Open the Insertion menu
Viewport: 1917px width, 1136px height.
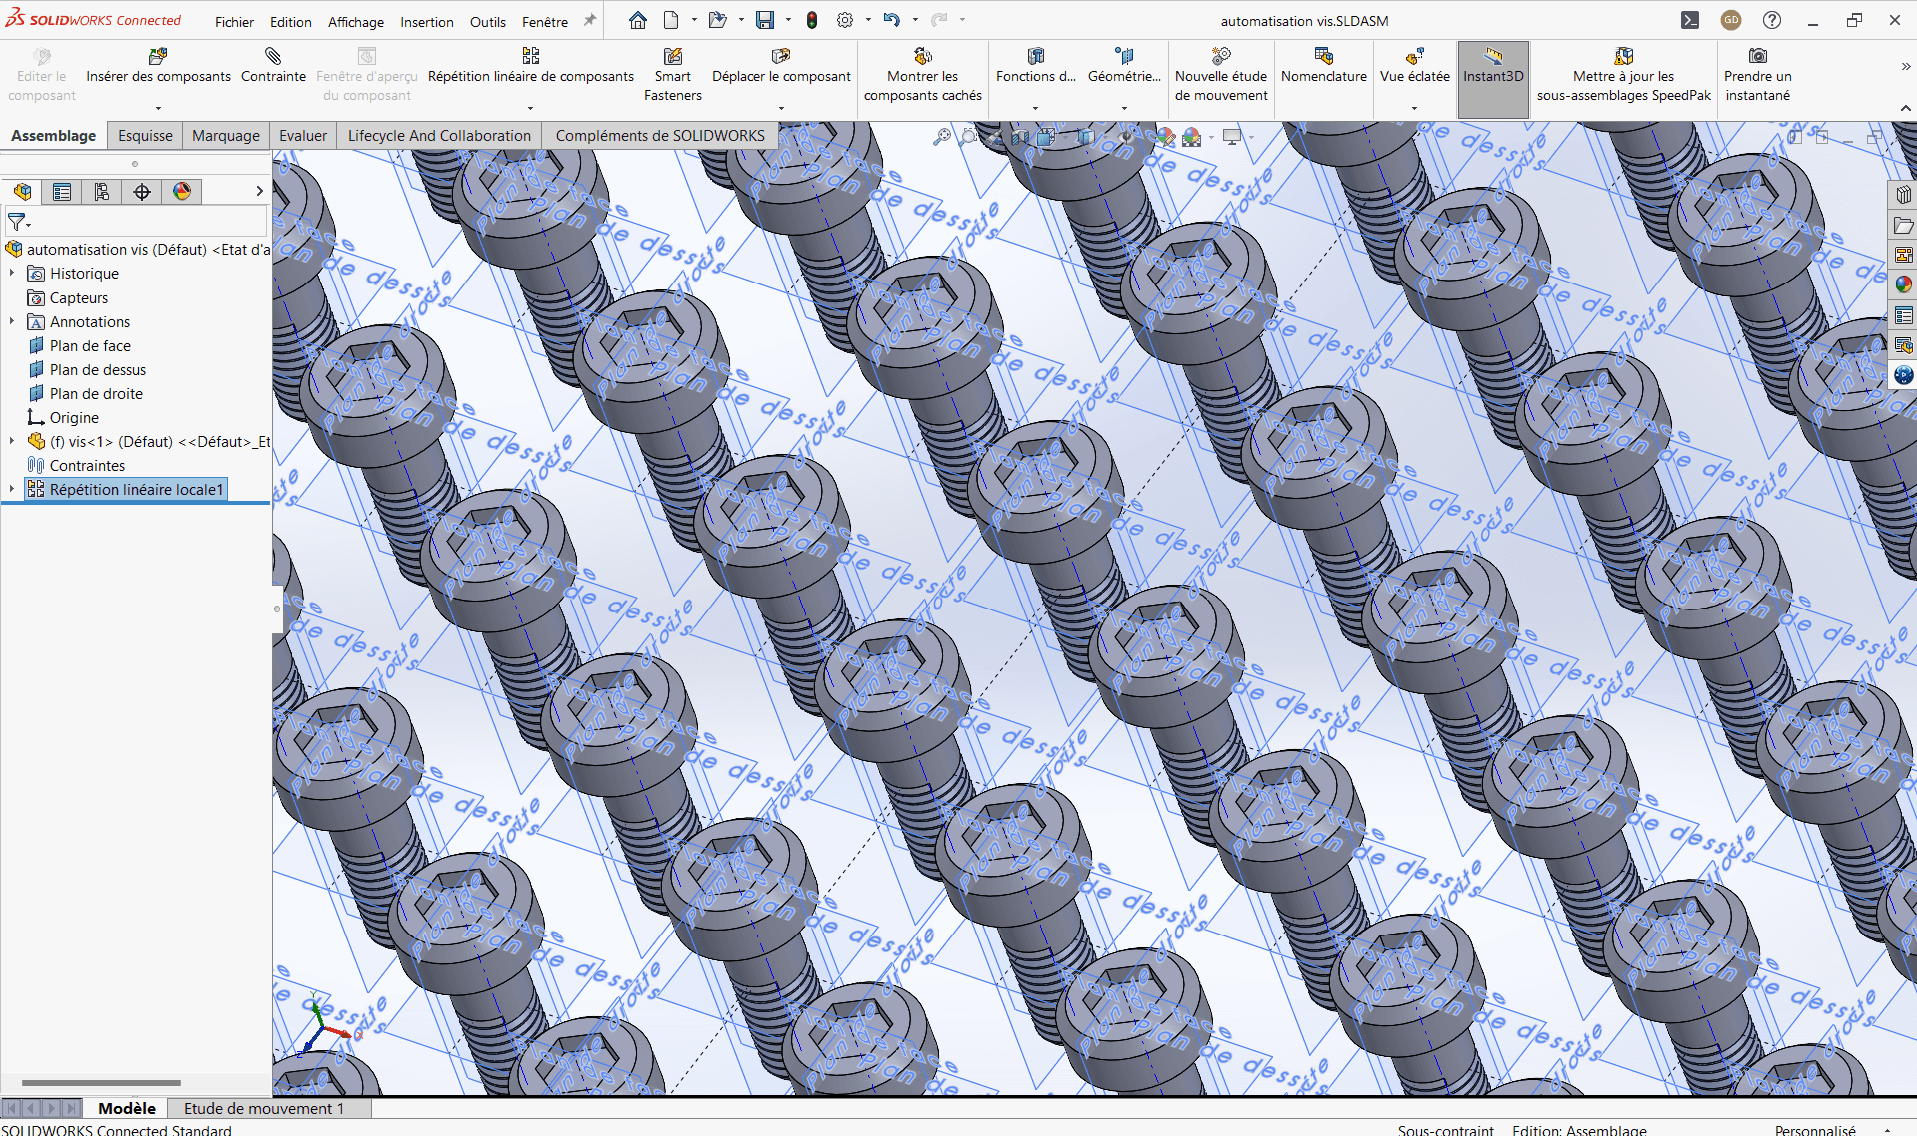[x=427, y=22]
